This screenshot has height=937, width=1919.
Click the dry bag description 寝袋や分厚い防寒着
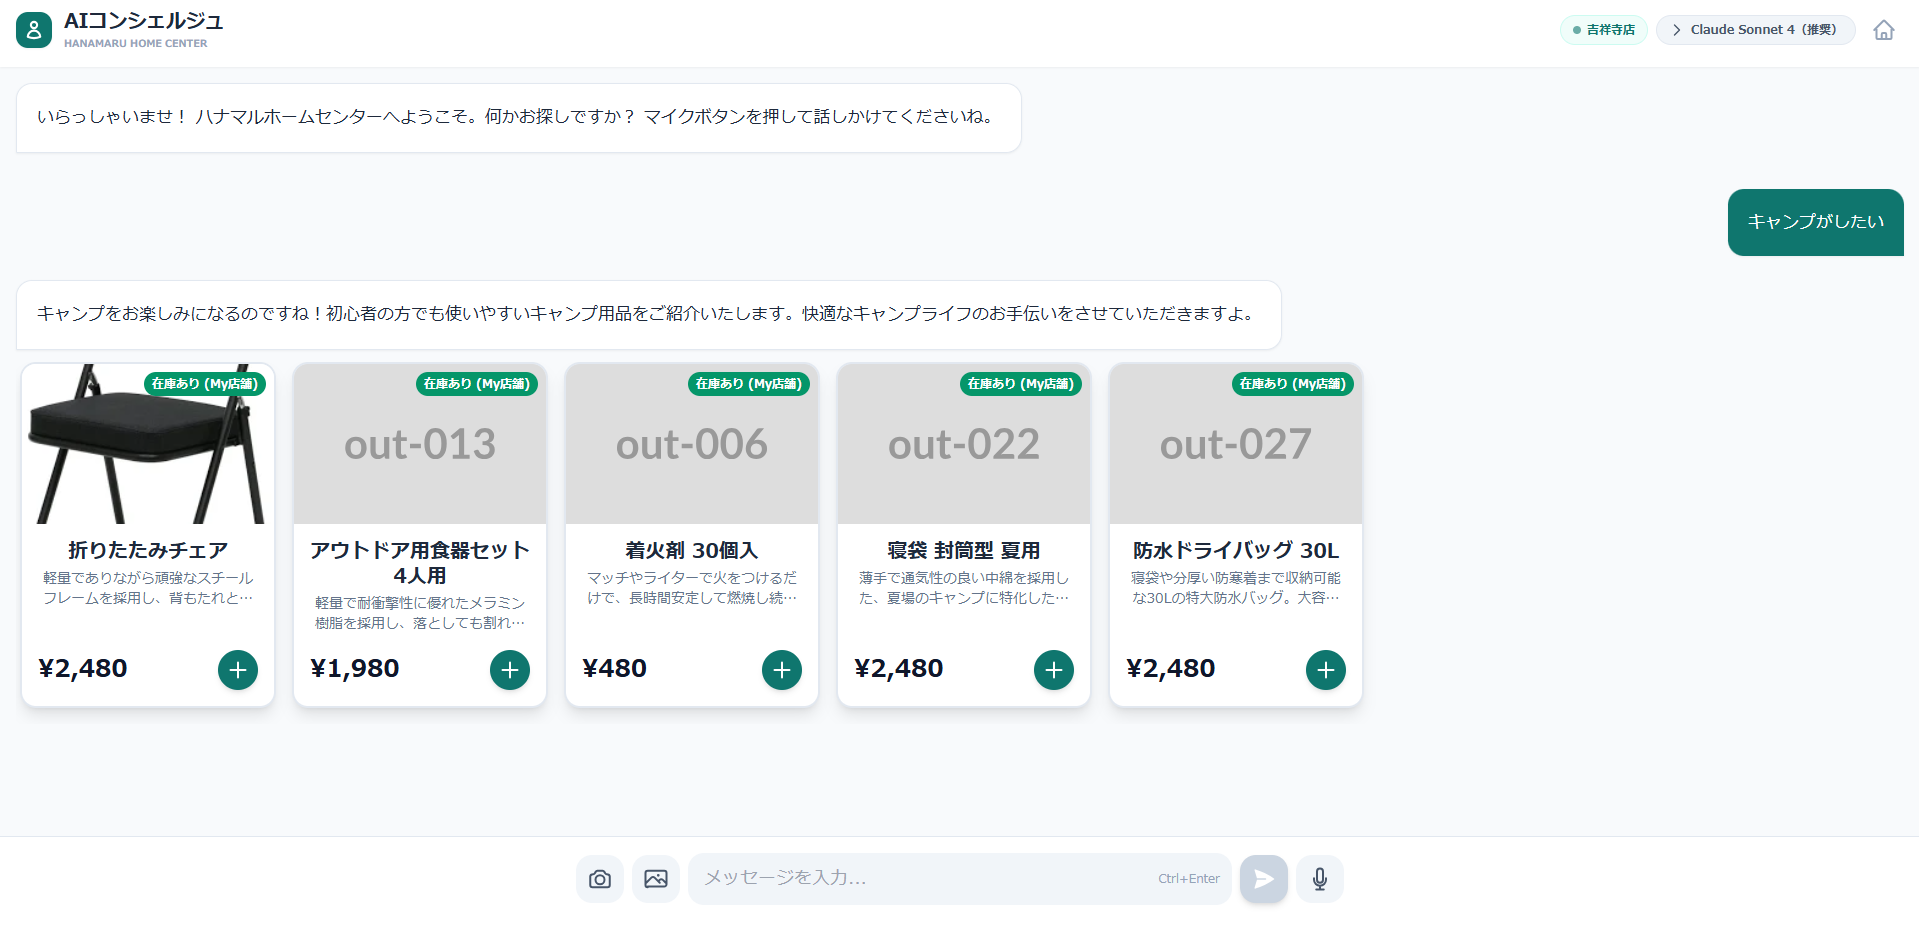(1236, 588)
